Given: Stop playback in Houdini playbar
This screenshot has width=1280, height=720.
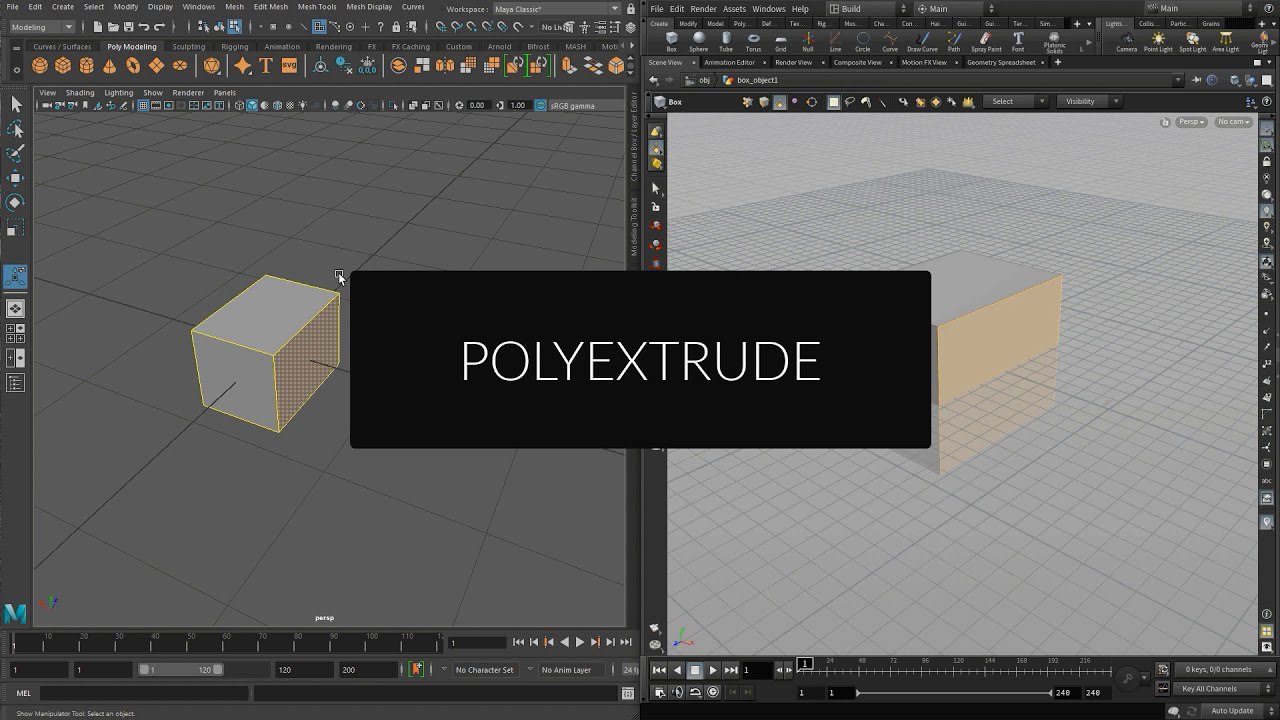Looking at the screenshot, I should pos(695,670).
